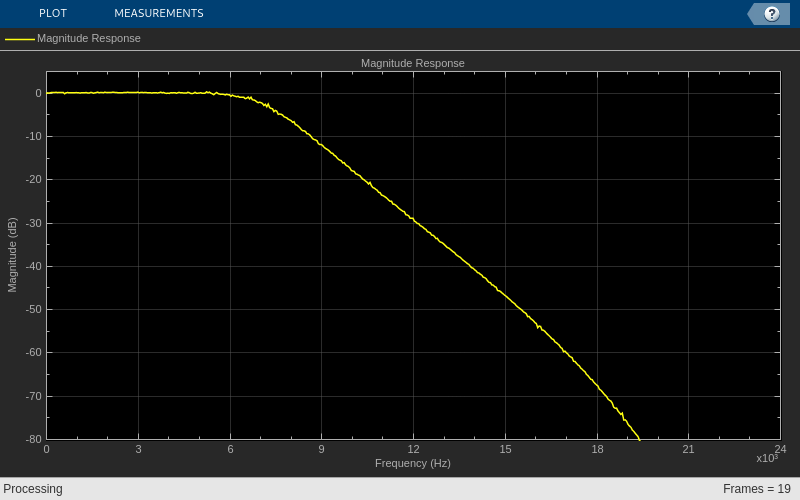Click the -50 y-axis tick label
Screen dimensions: 800x500
coord(34,309)
